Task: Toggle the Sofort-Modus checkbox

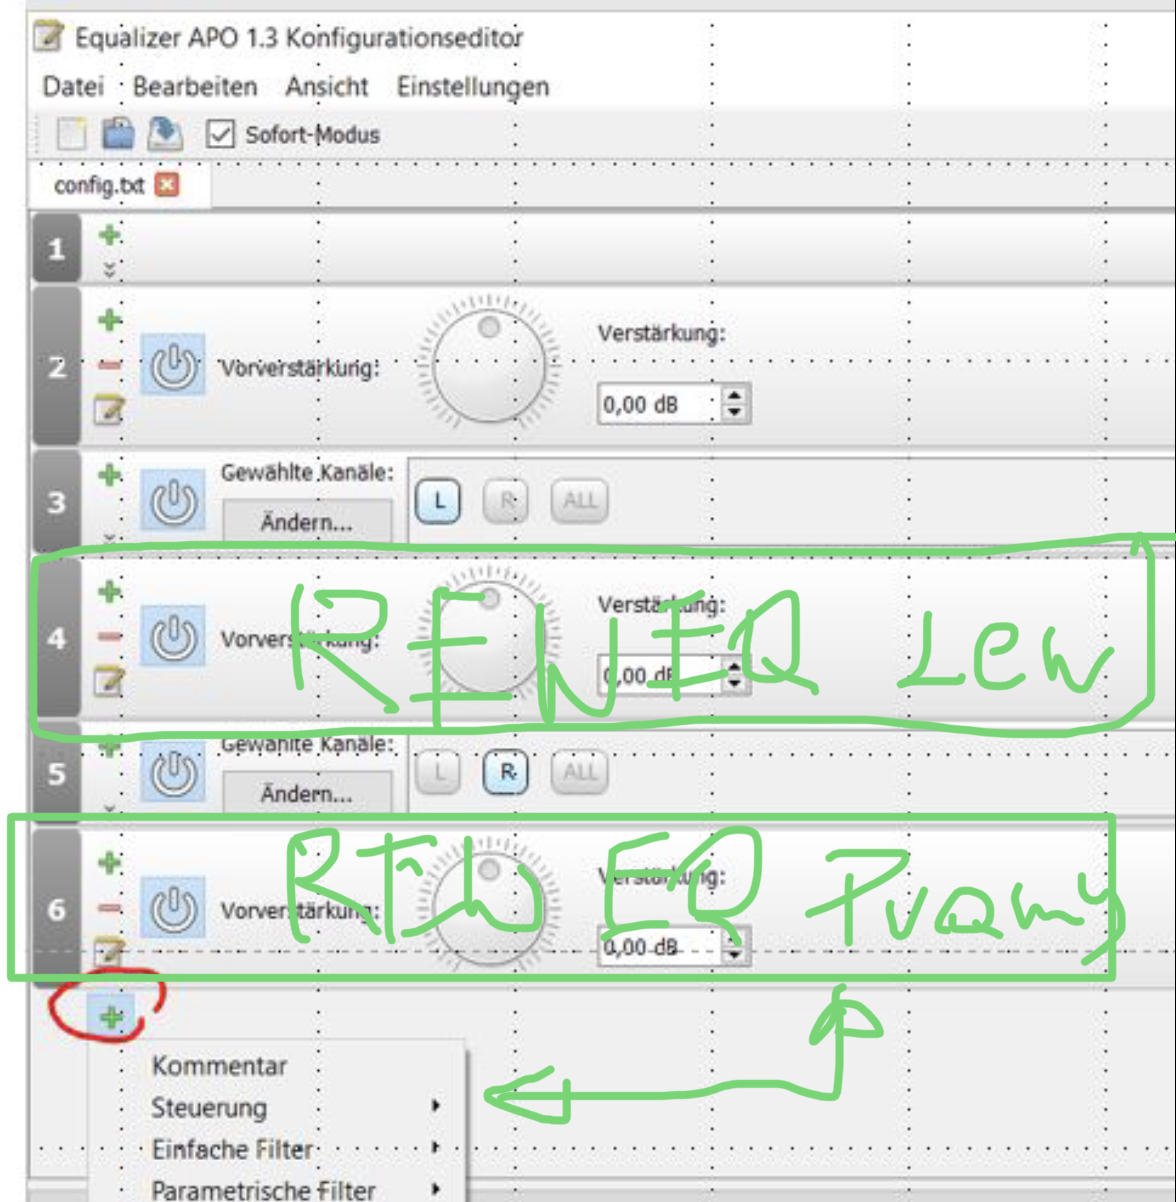Action: click(220, 134)
